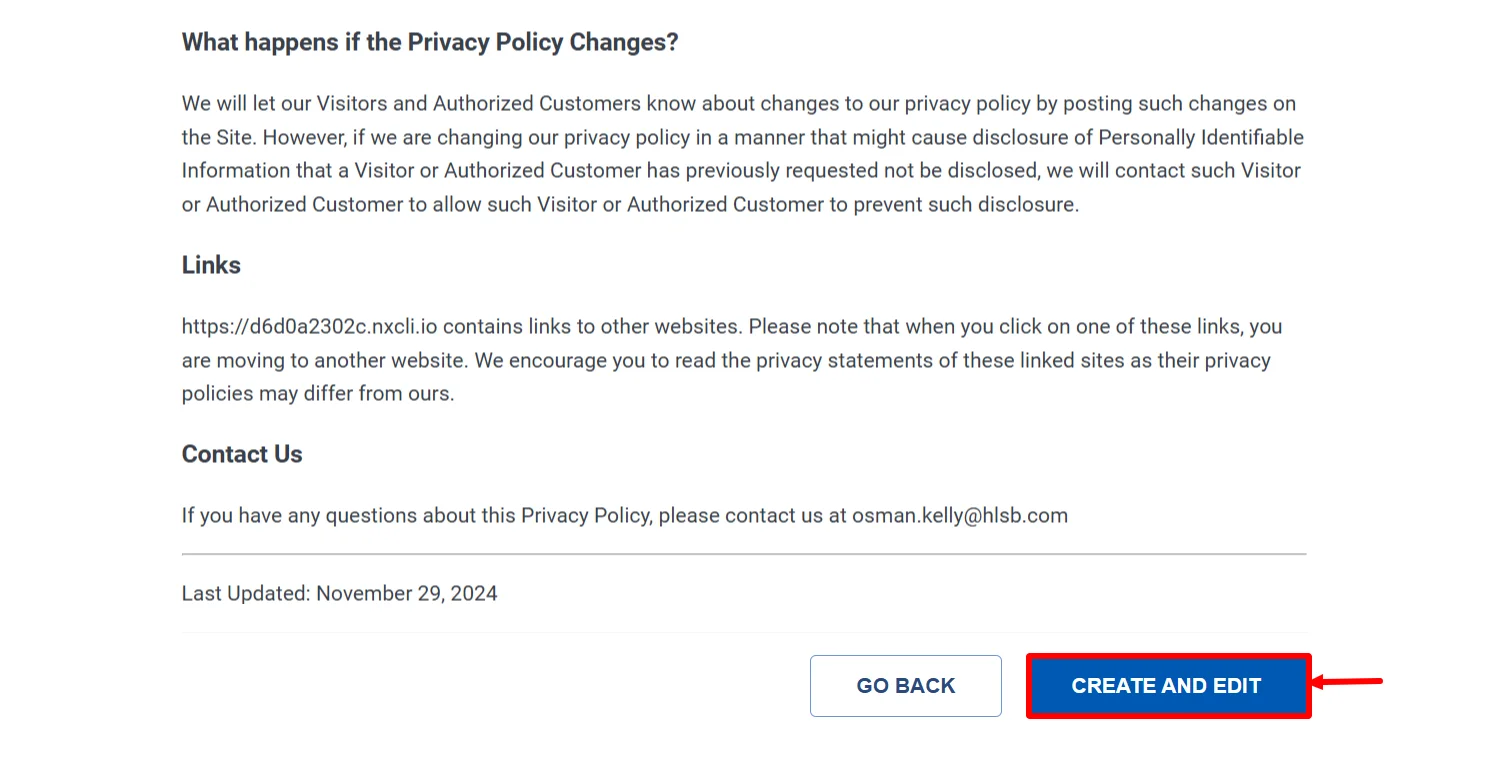
Task: Click the https://d6d0a2302c.nxcli.io URL text
Action: pyautogui.click(x=311, y=327)
